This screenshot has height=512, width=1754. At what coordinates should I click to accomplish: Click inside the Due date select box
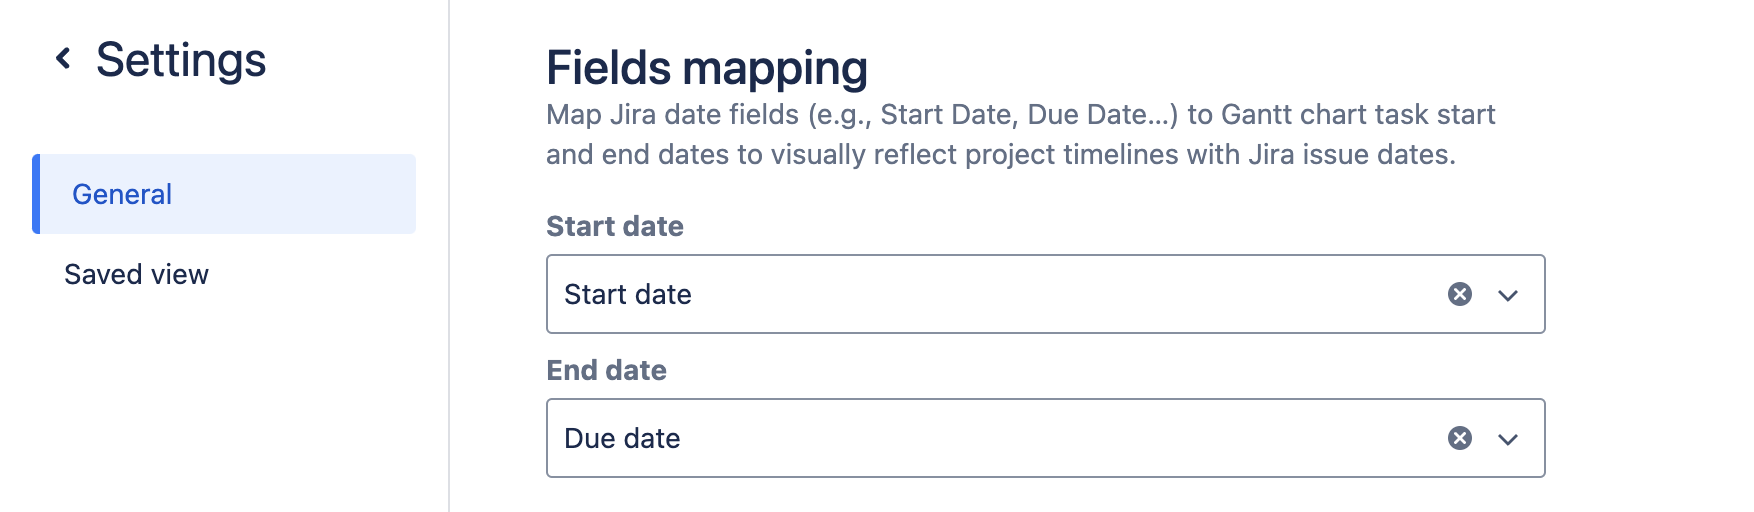(1000, 438)
